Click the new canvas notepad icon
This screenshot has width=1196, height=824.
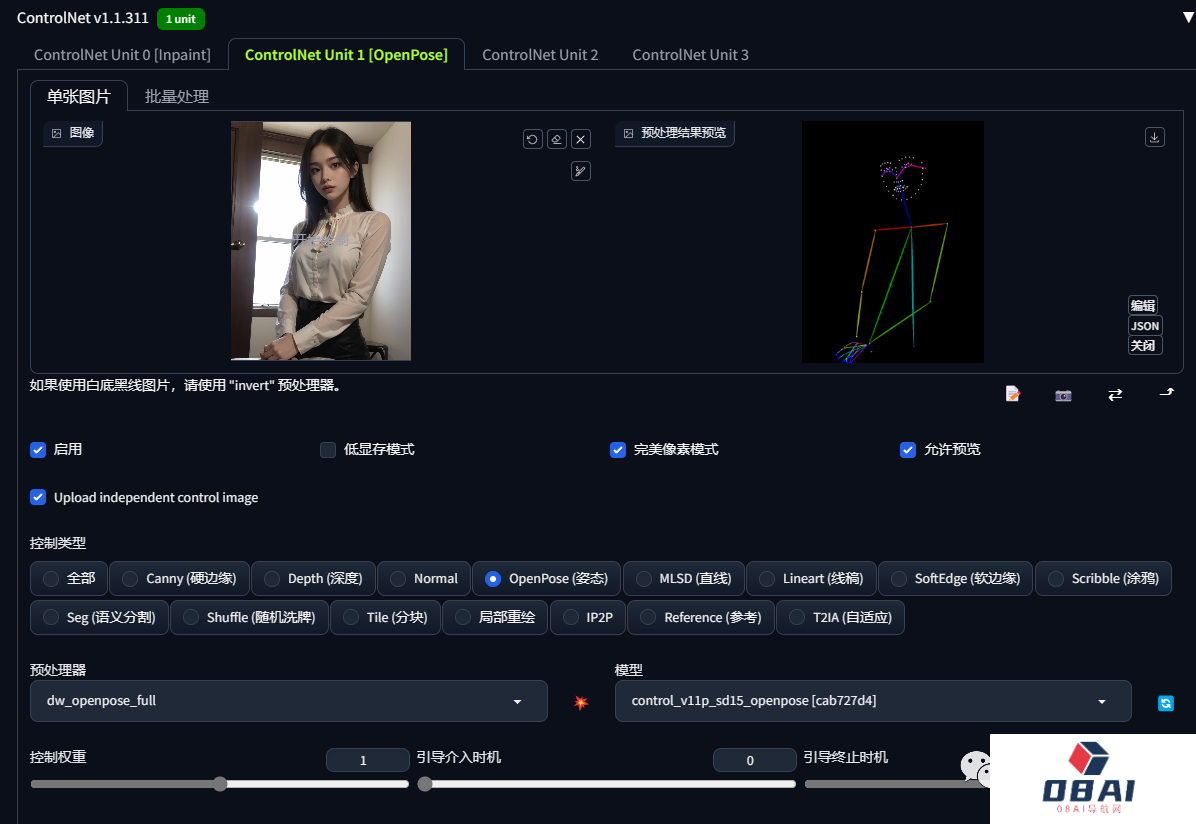point(1013,394)
